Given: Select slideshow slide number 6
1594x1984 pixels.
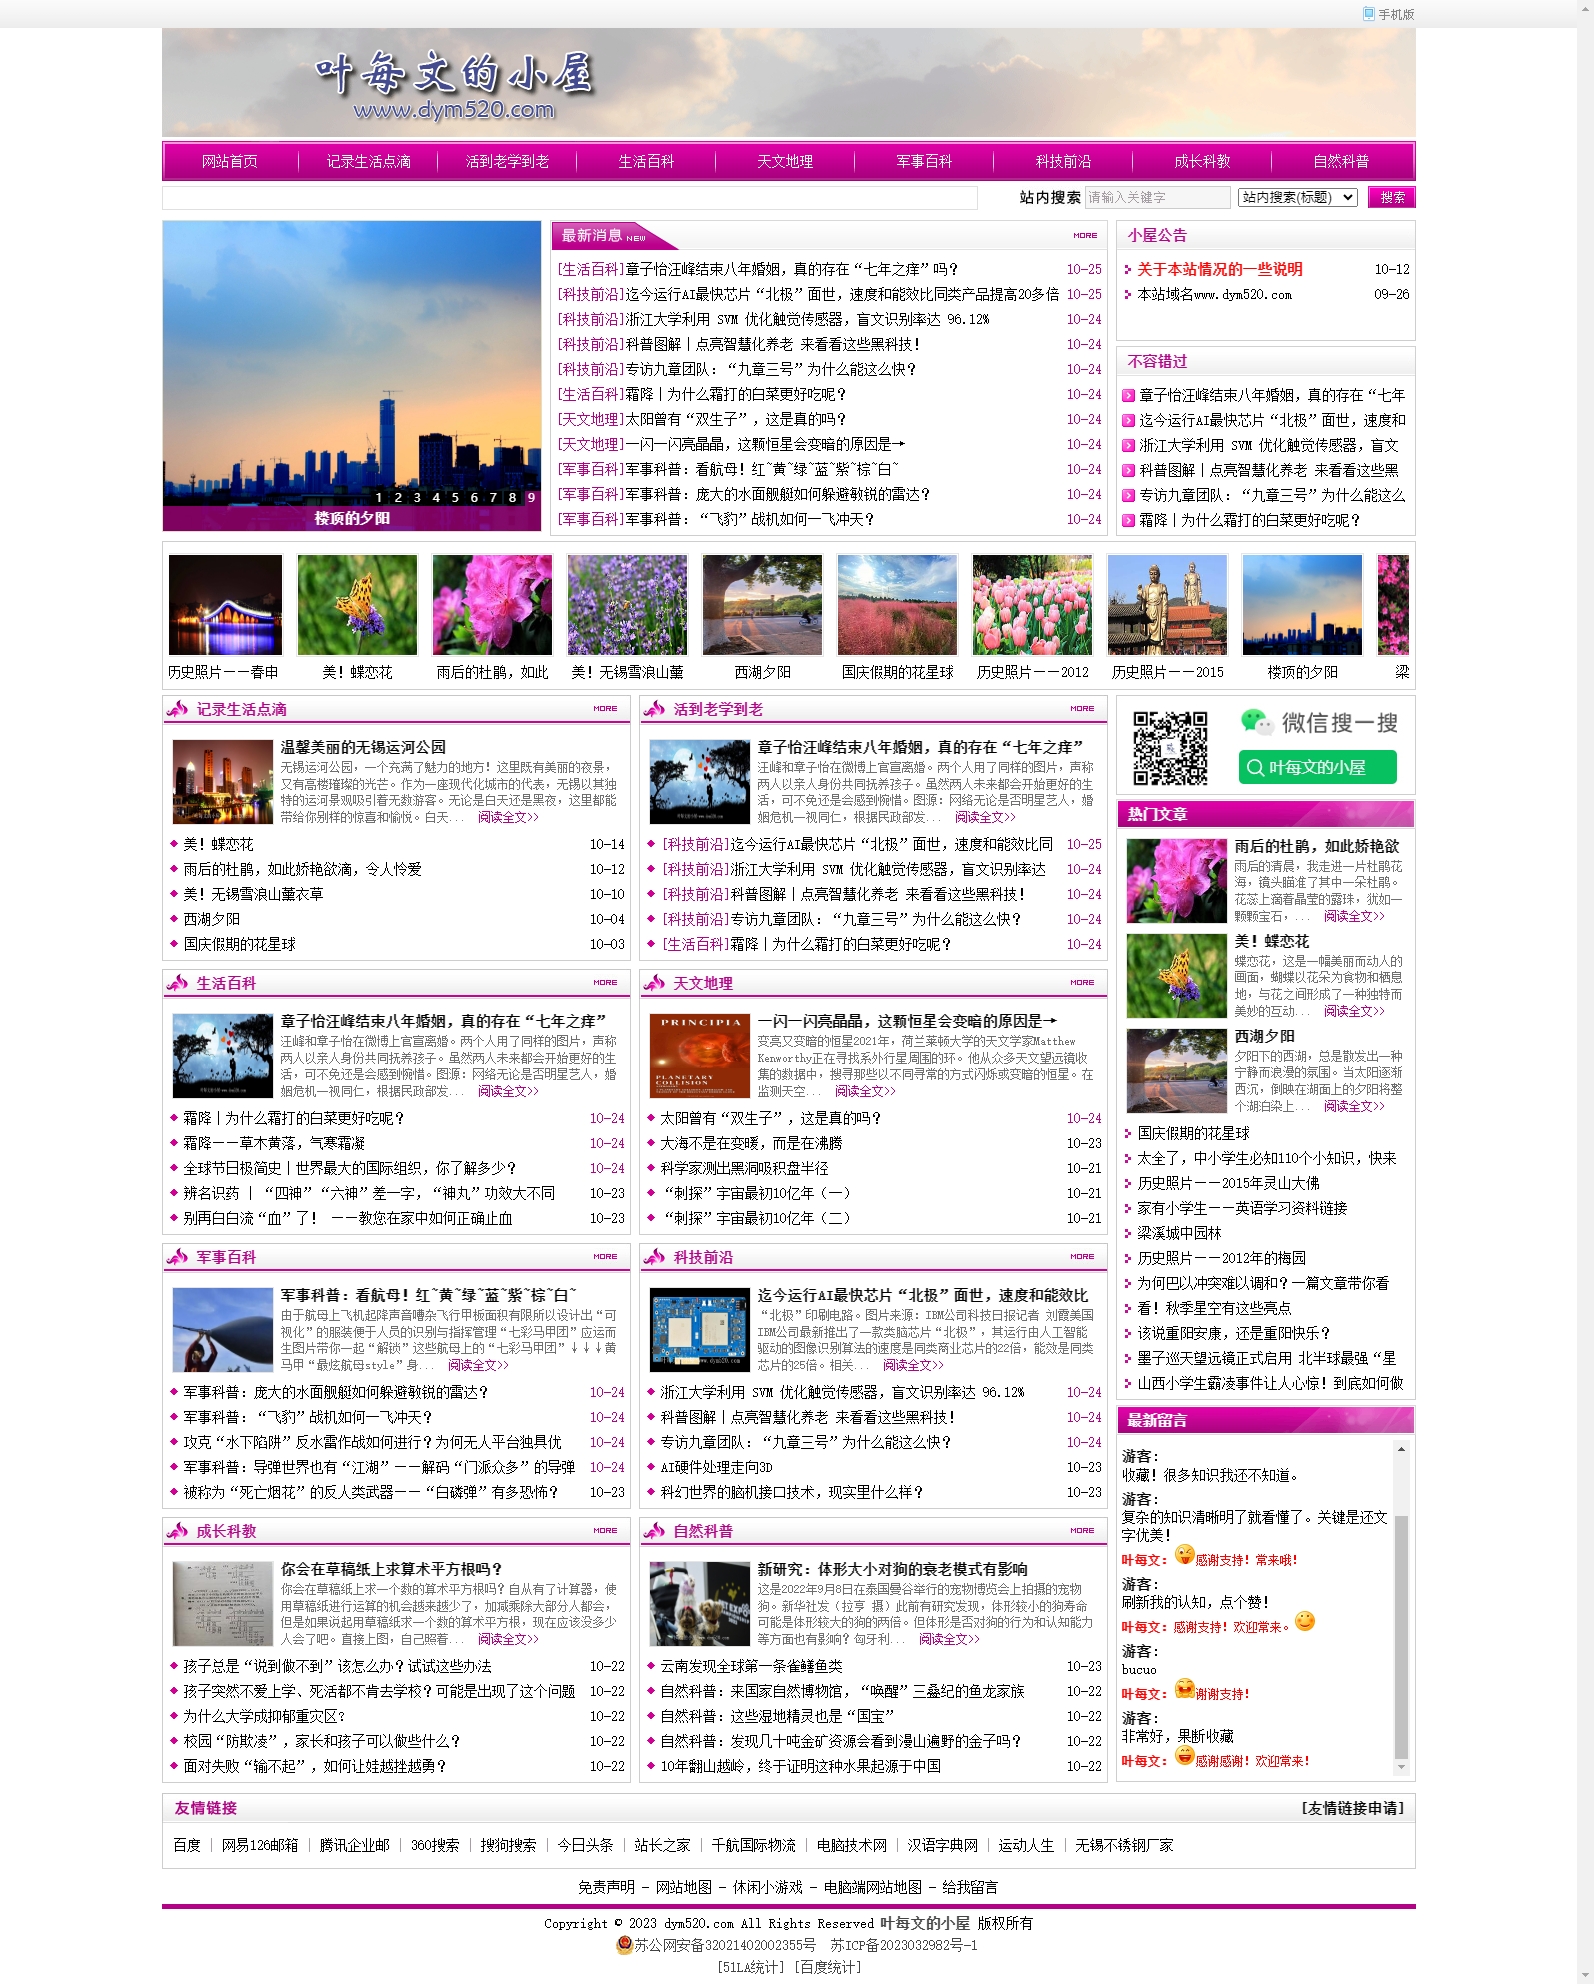Looking at the screenshot, I should [x=474, y=497].
